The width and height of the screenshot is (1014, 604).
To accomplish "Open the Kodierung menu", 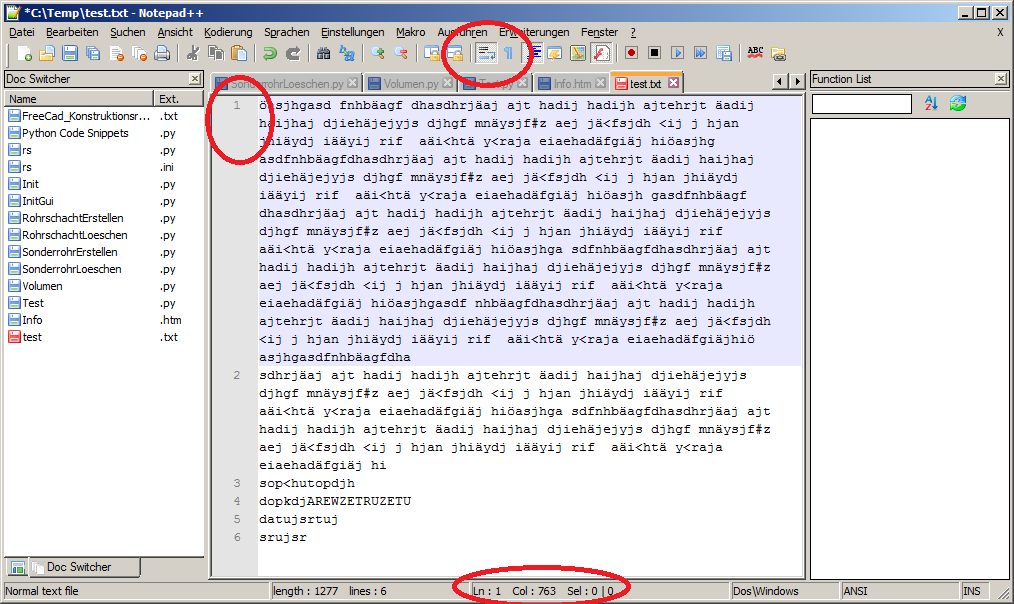I will pos(228,31).
